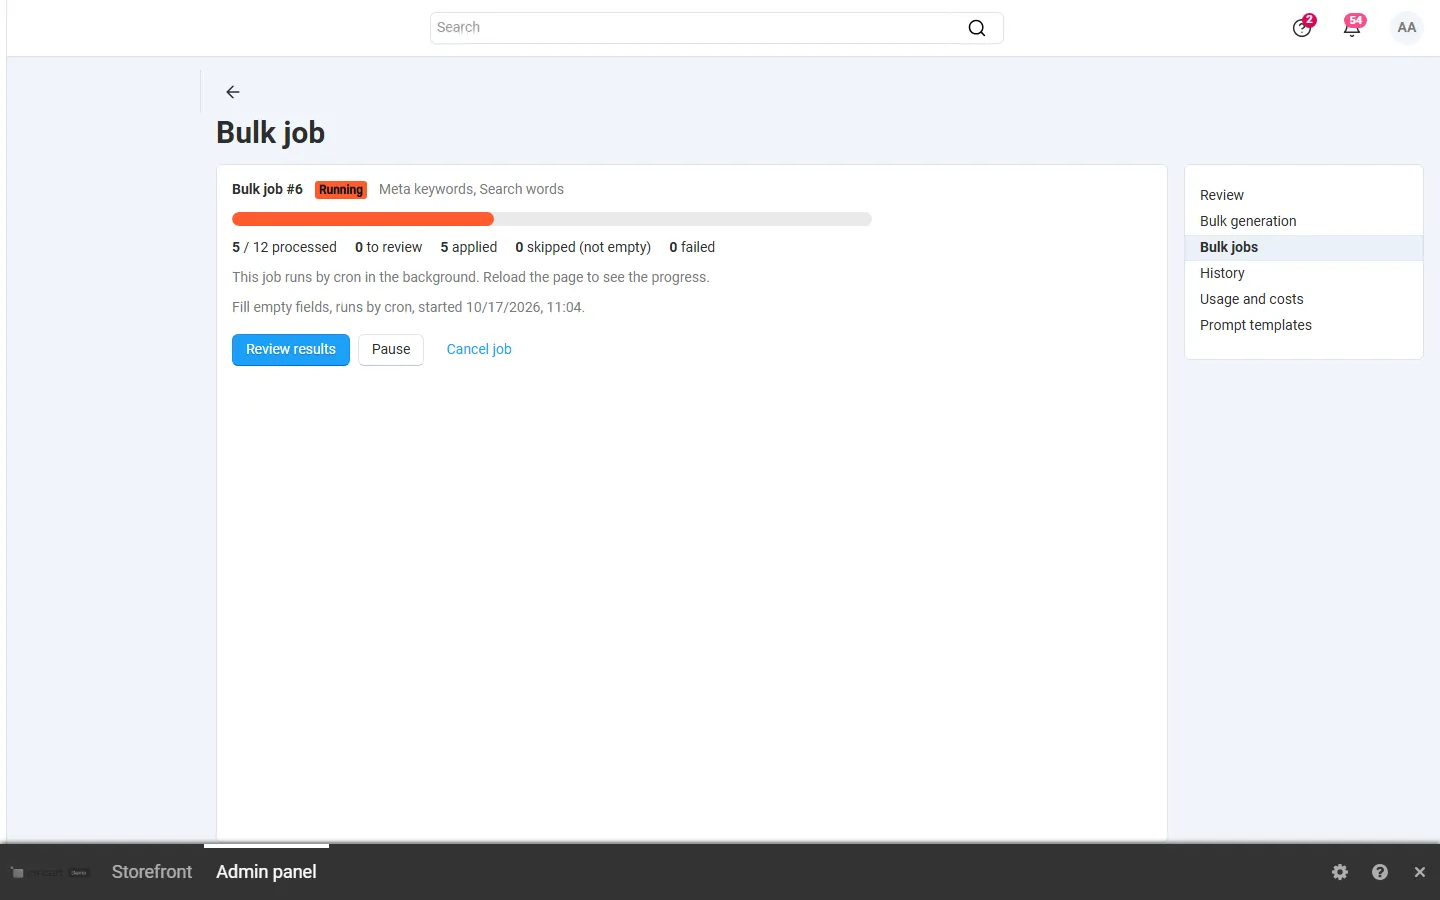Click the settings gear in bottom bar

pos(1340,872)
